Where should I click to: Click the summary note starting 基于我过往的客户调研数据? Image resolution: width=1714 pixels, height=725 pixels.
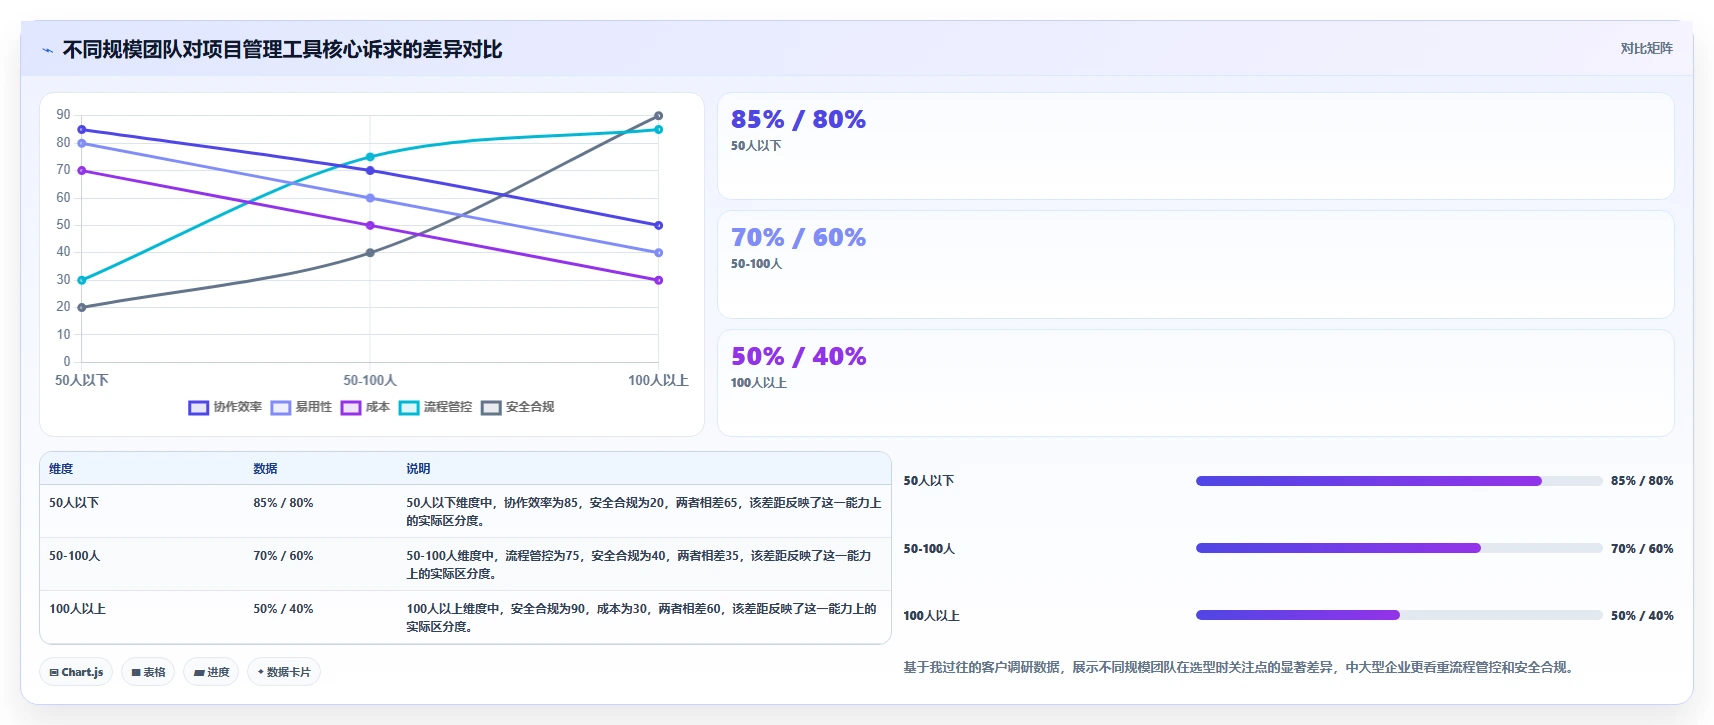click(1240, 667)
